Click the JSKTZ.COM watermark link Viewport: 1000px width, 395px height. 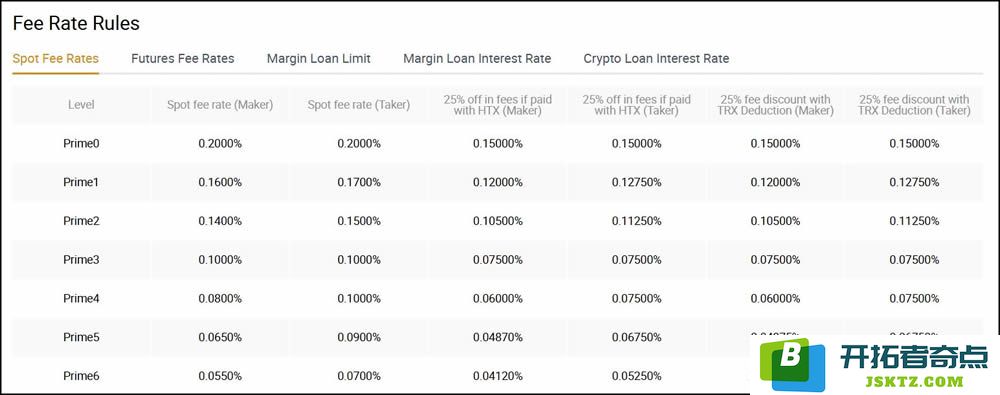tap(915, 382)
